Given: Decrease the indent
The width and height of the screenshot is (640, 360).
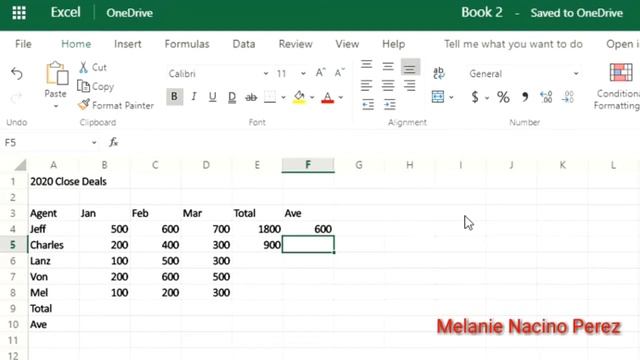Looking at the screenshot, I should pyautogui.click(x=368, y=105).
